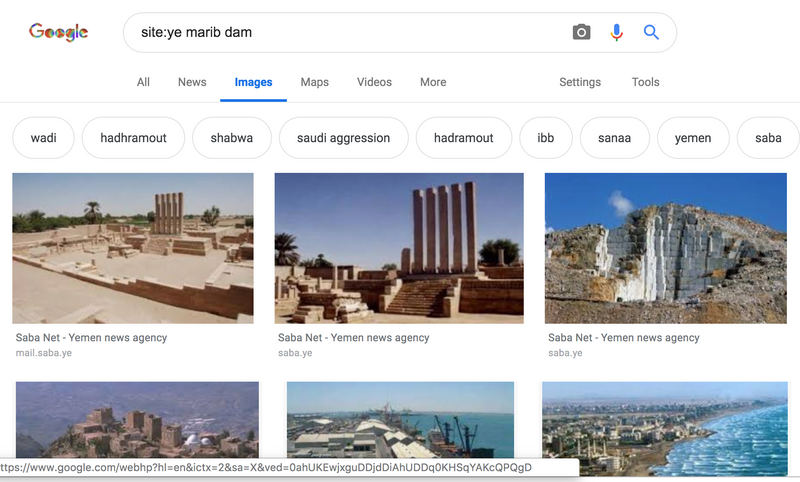Open search by image camera icon
This screenshot has width=800, height=482.
pyautogui.click(x=581, y=32)
